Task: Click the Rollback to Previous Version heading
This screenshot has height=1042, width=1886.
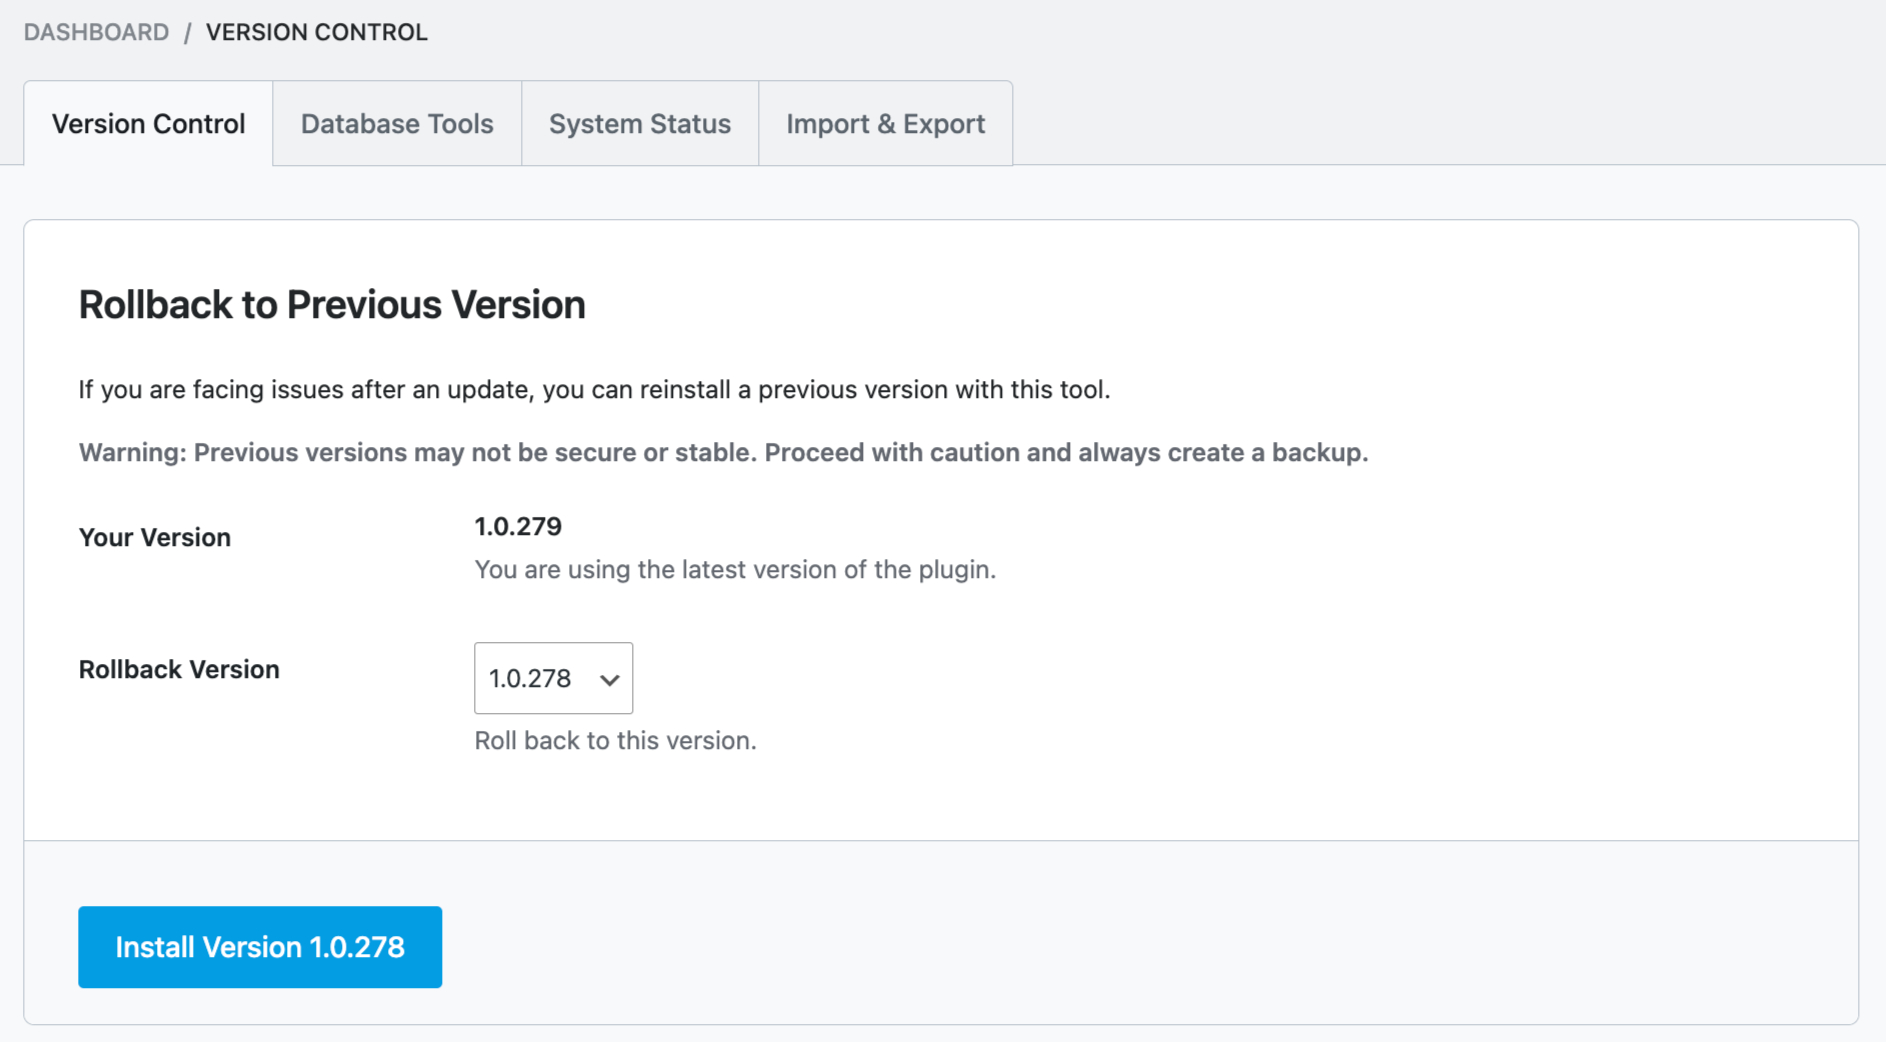Action: (332, 305)
